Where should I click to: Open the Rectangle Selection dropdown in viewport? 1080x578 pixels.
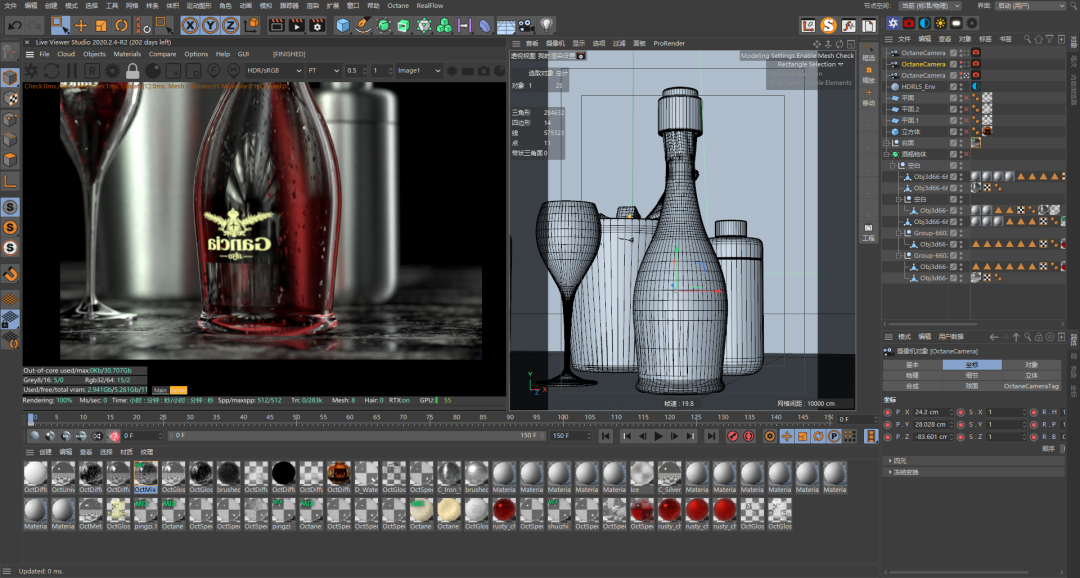[810, 65]
